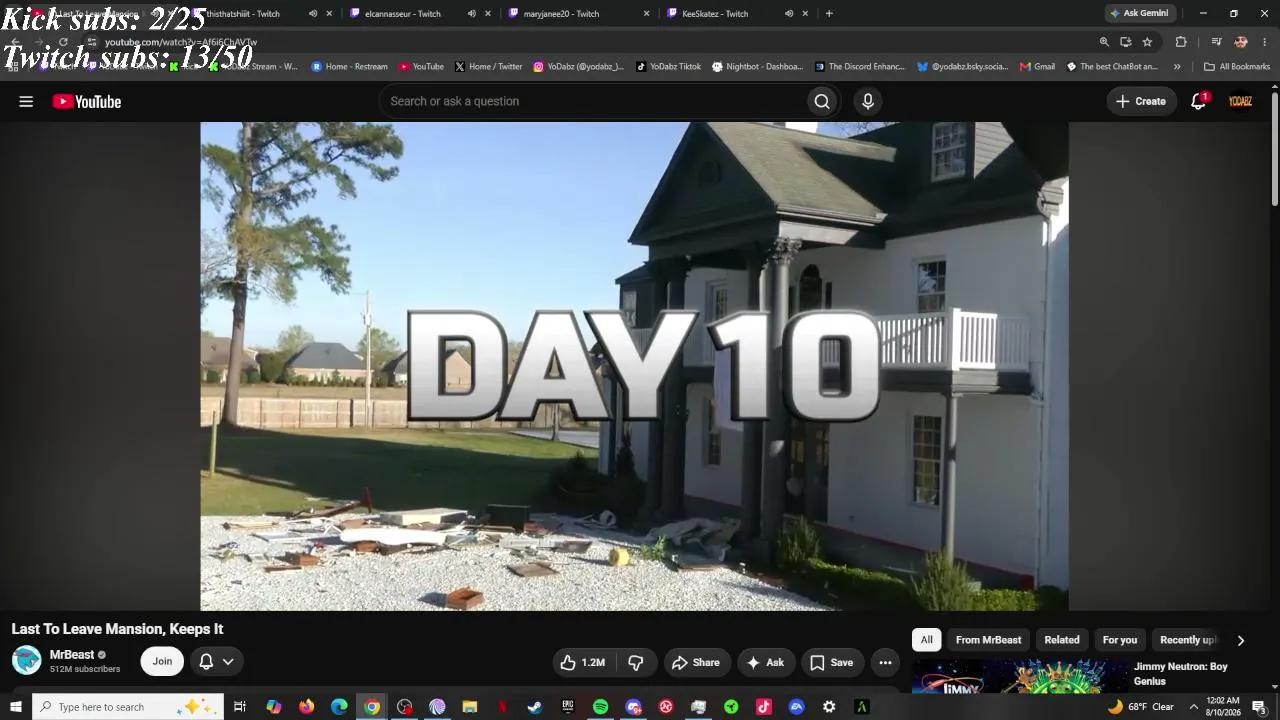Show more bookmarks with the overflow chevron
This screenshot has width=1280, height=720.
click(1177, 67)
